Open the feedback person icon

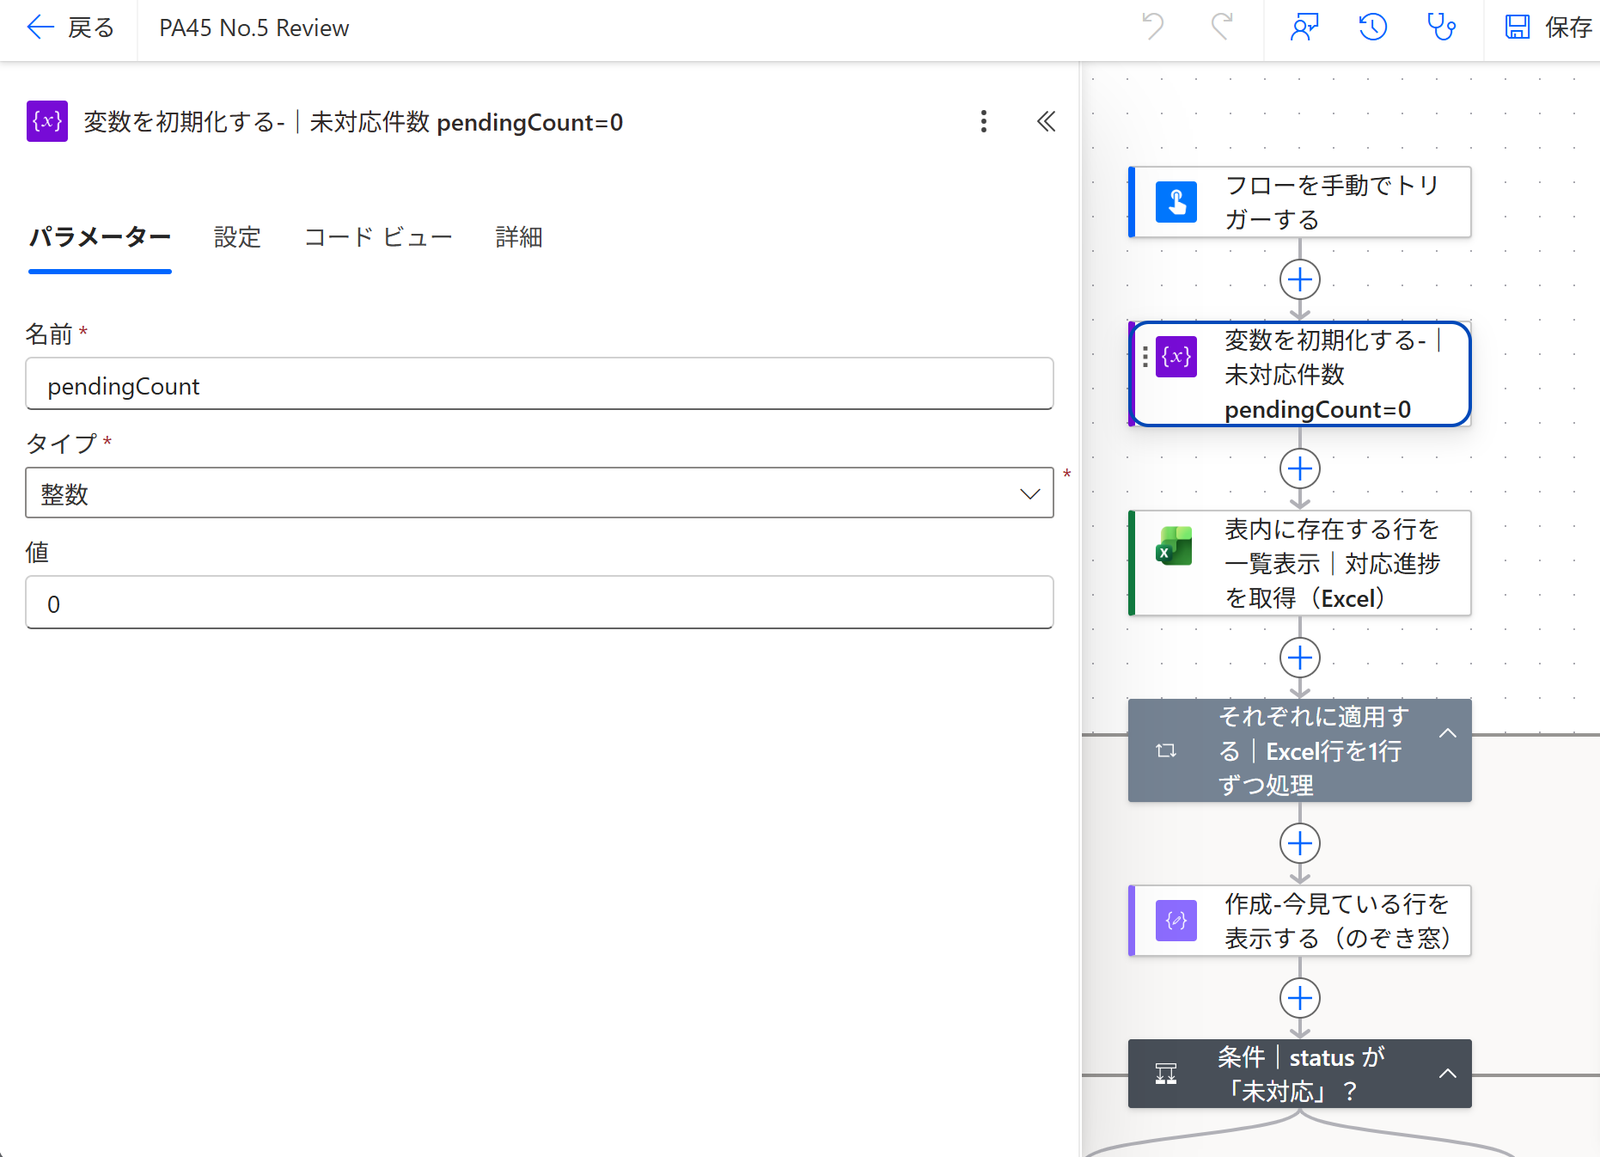(1304, 27)
